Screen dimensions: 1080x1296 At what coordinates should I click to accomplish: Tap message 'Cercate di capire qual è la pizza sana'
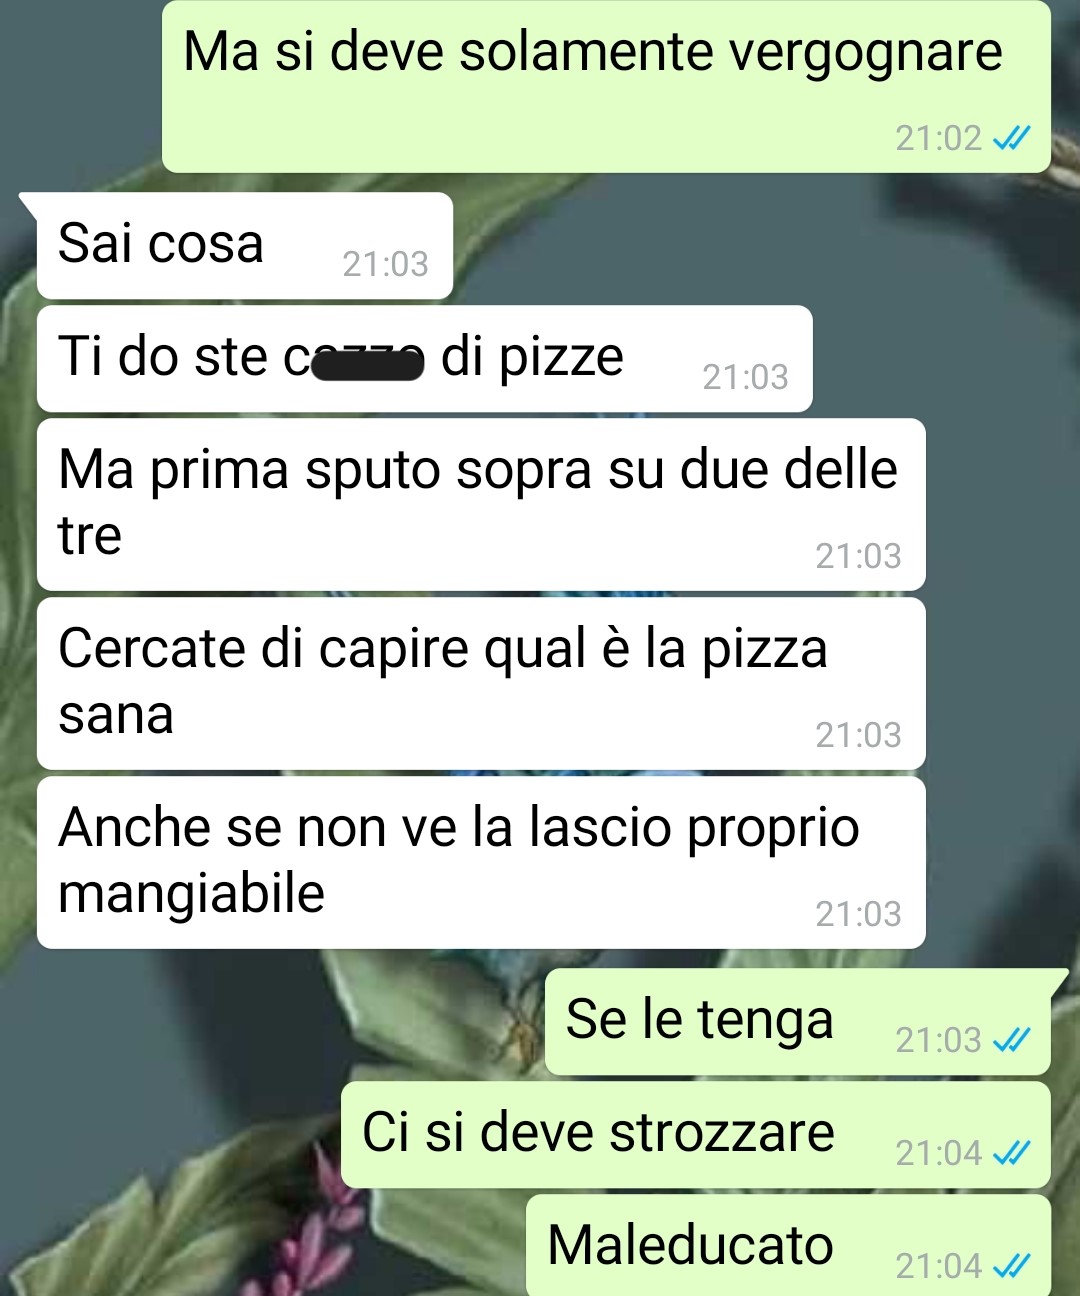click(x=481, y=683)
